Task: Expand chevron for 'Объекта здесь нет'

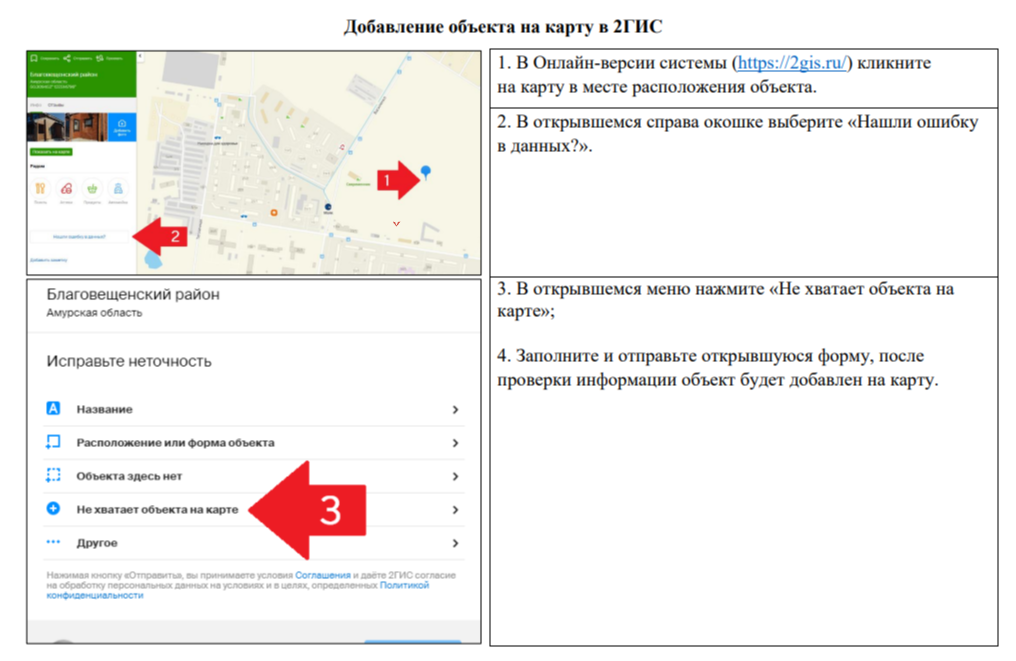Action: click(x=456, y=476)
